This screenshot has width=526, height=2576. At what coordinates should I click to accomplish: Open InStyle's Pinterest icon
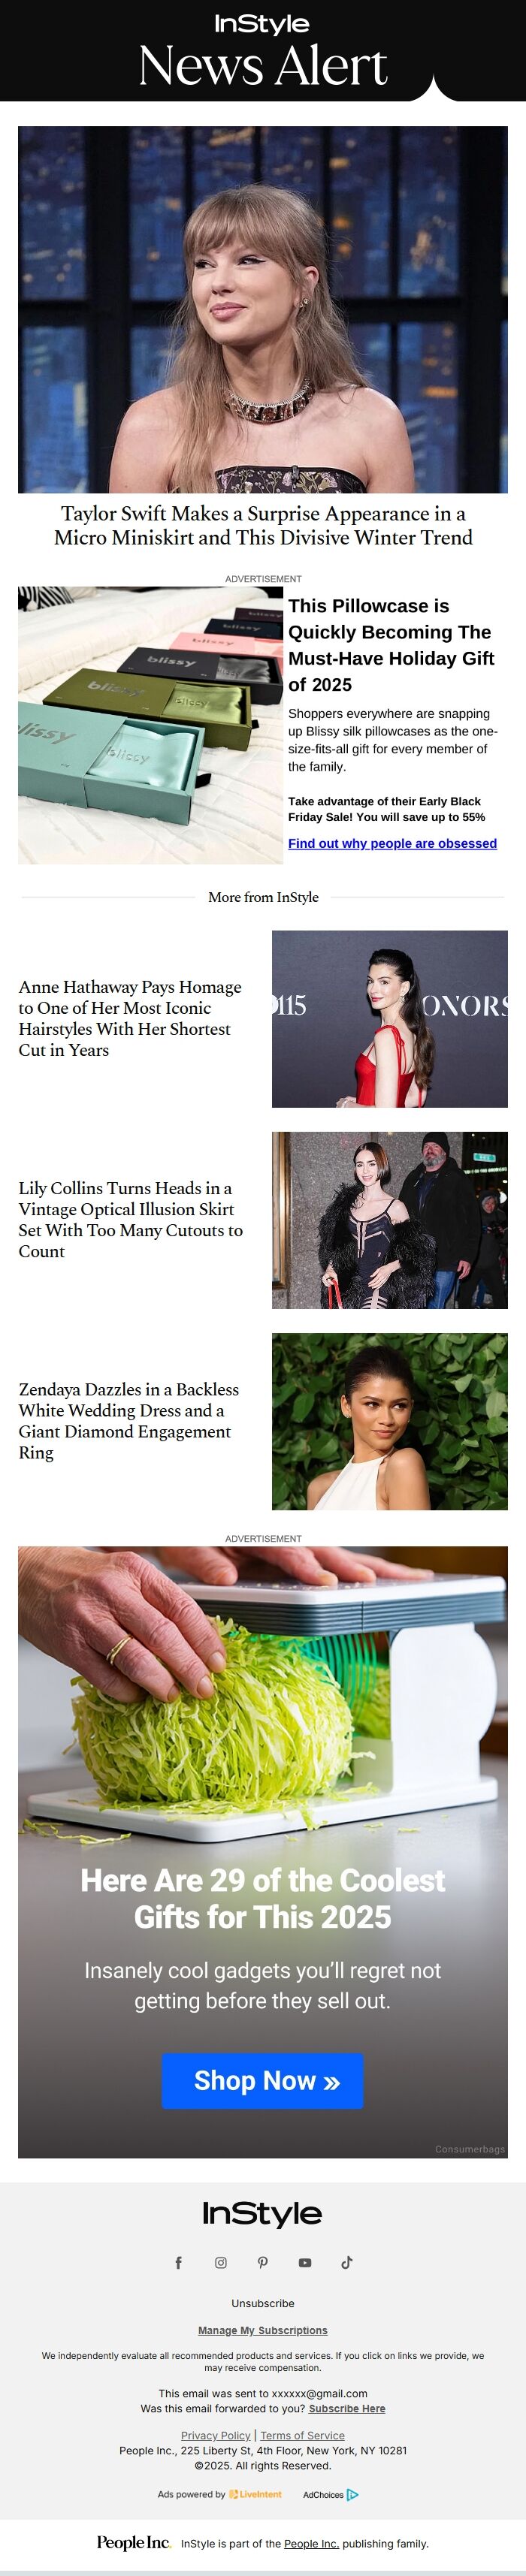point(263,2263)
